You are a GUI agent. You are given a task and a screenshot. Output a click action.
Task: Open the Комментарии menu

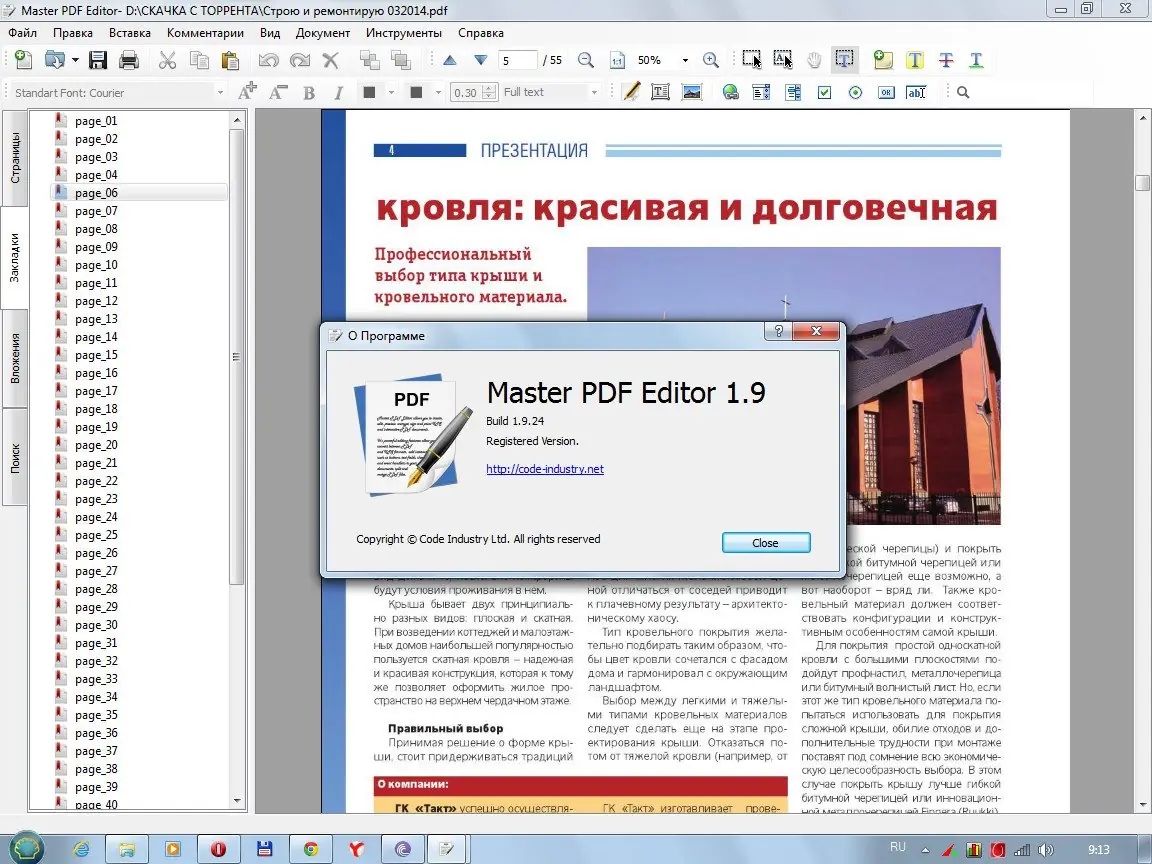click(205, 32)
